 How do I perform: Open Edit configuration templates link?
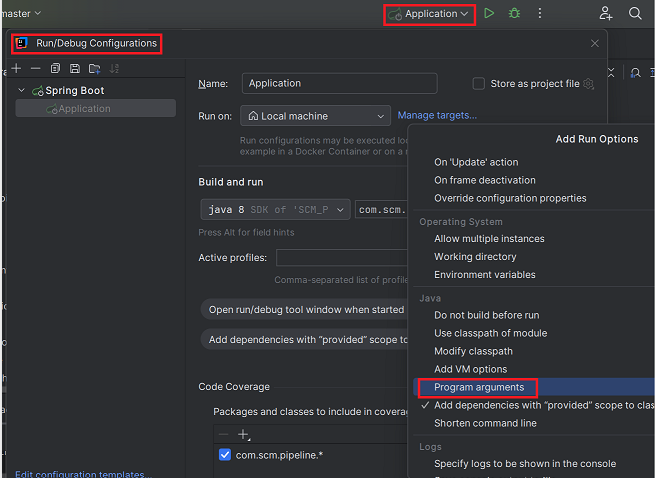(x=83, y=474)
